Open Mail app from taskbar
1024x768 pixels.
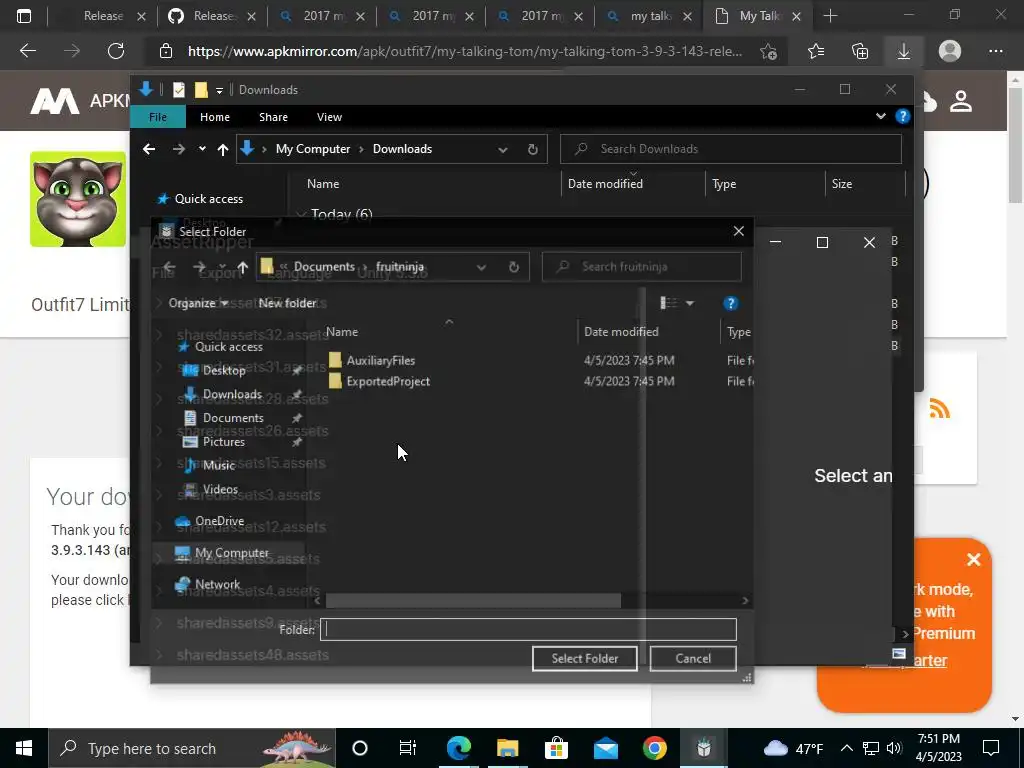[x=605, y=748]
